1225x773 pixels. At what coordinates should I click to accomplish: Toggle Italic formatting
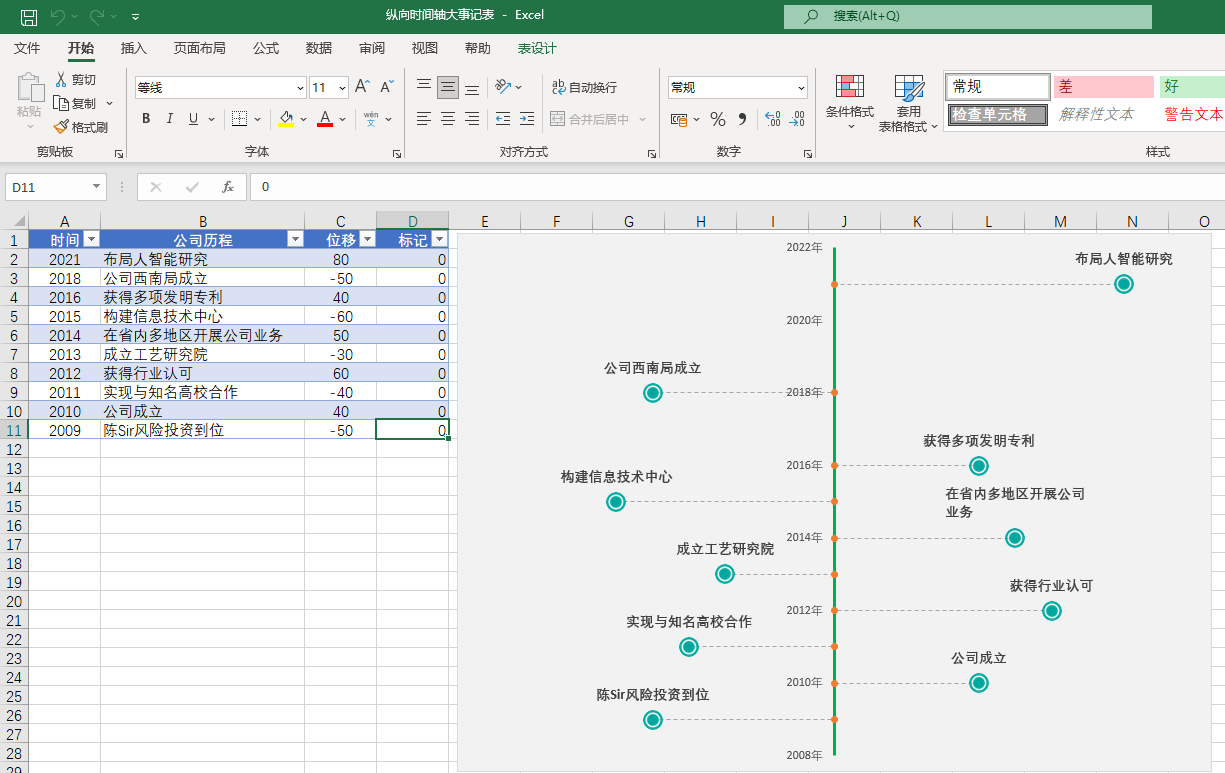click(x=170, y=119)
